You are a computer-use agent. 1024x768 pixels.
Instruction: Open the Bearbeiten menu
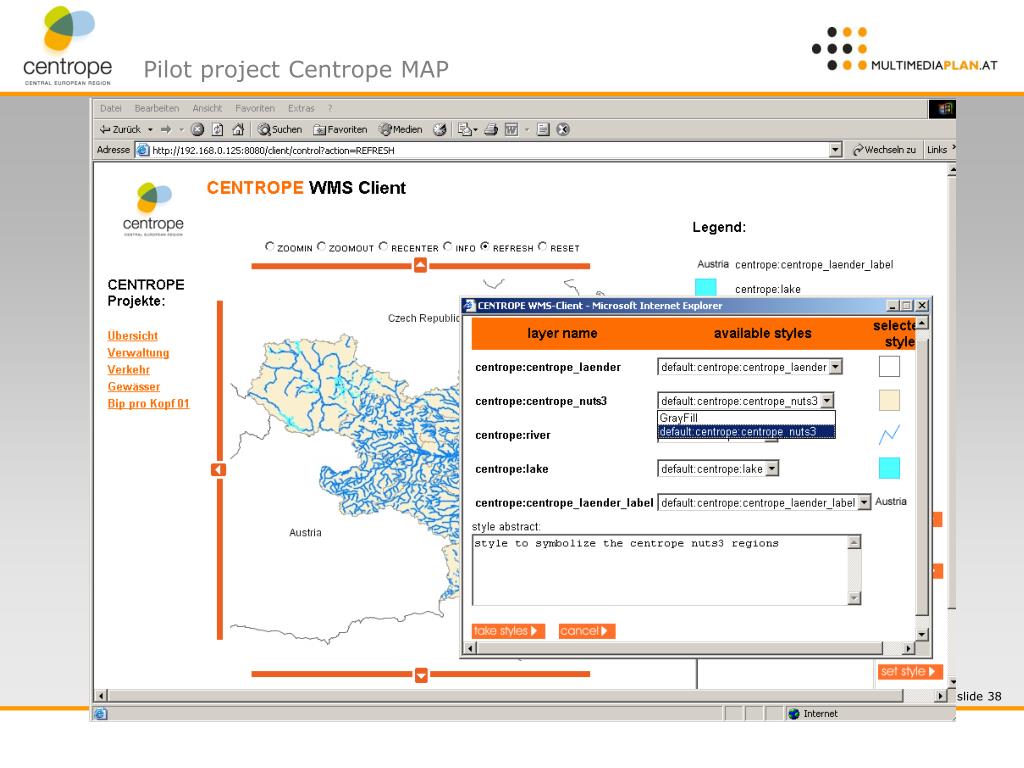157,108
